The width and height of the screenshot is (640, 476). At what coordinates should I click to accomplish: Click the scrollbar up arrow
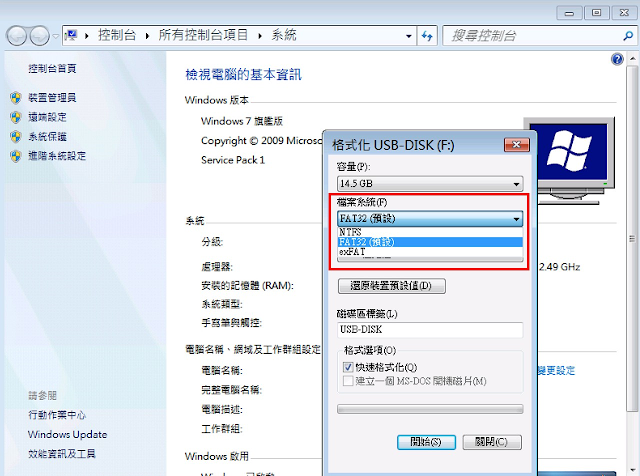tap(632, 59)
